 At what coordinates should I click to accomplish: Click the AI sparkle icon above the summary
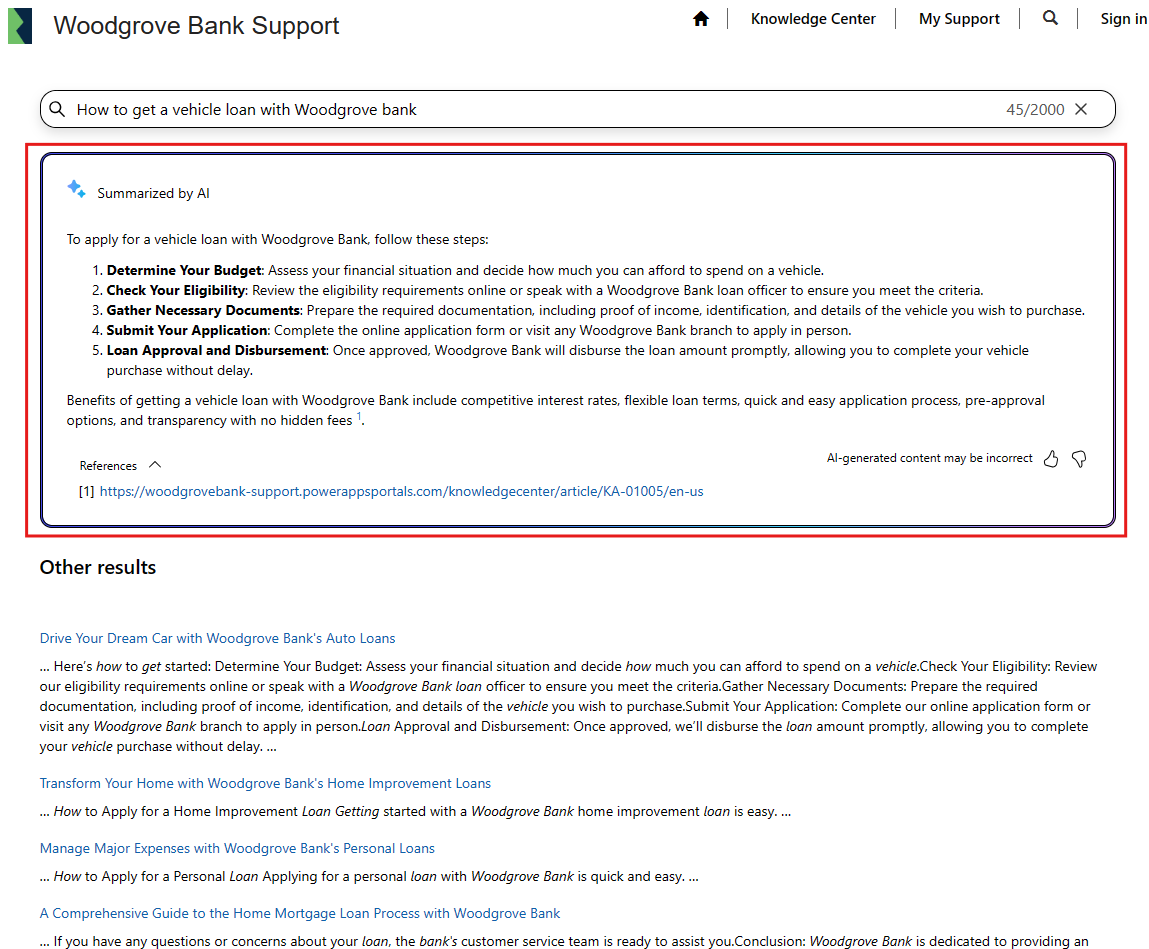pos(76,188)
